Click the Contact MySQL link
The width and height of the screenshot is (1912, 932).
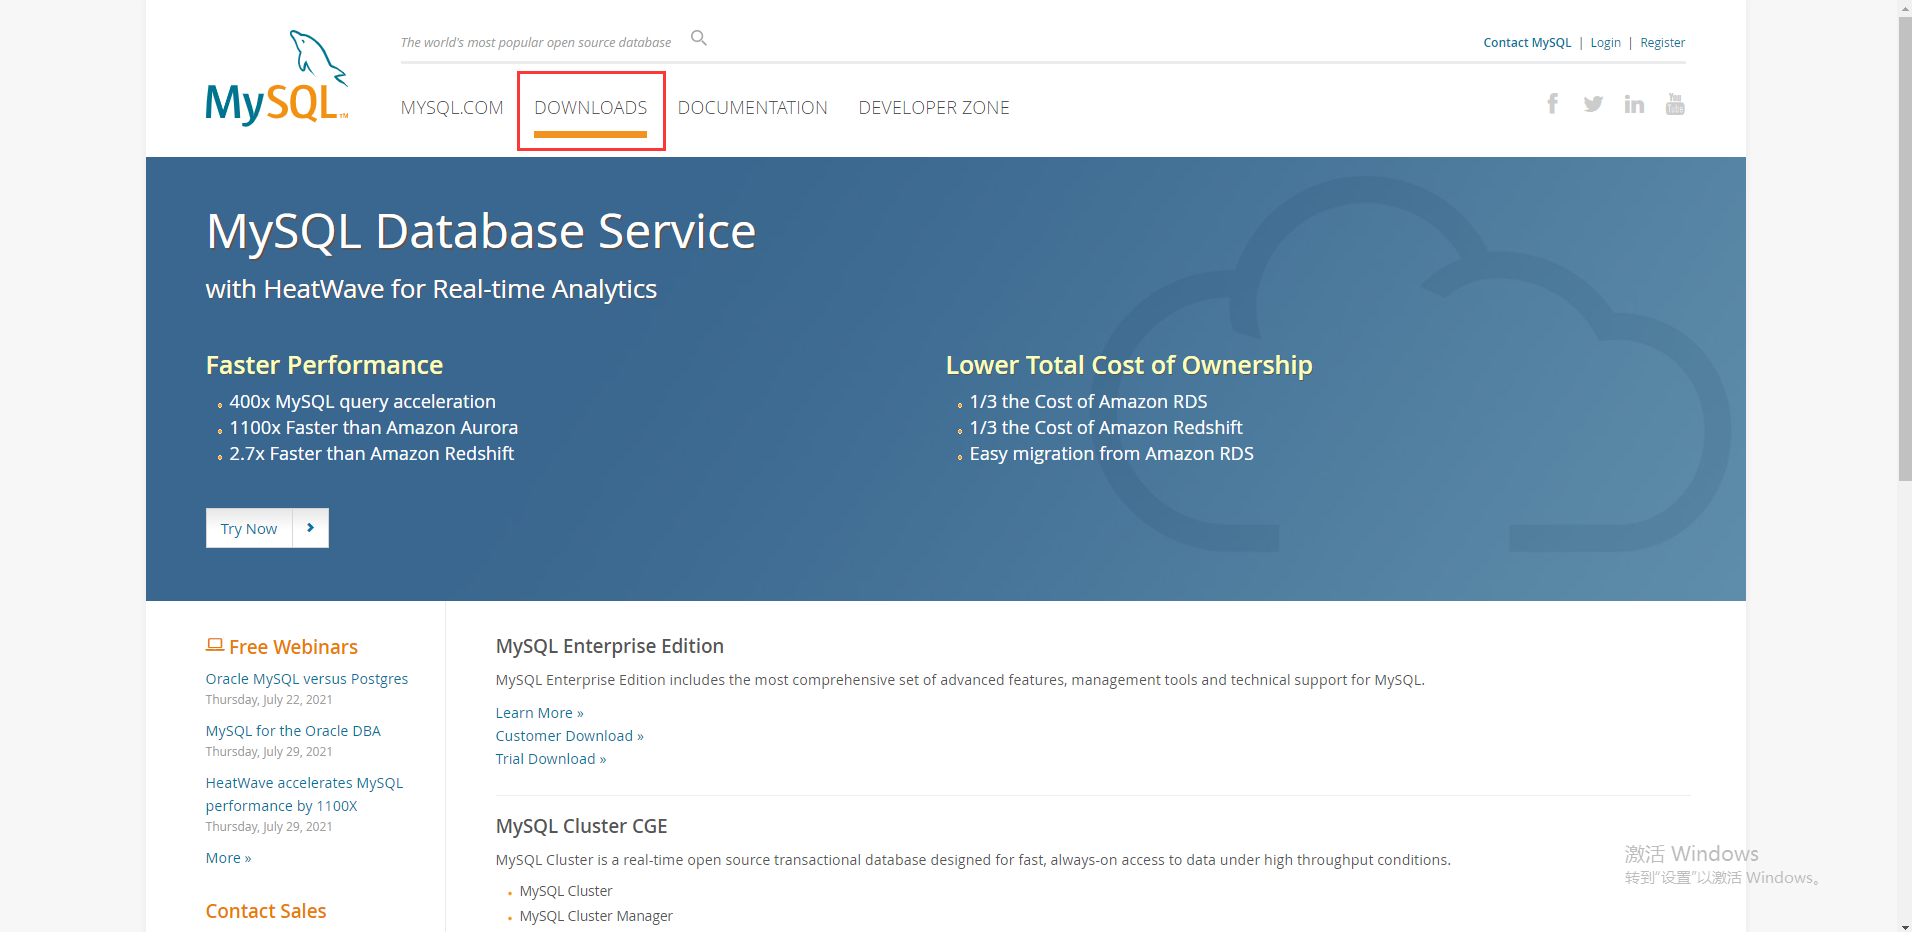coord(1527,43)
